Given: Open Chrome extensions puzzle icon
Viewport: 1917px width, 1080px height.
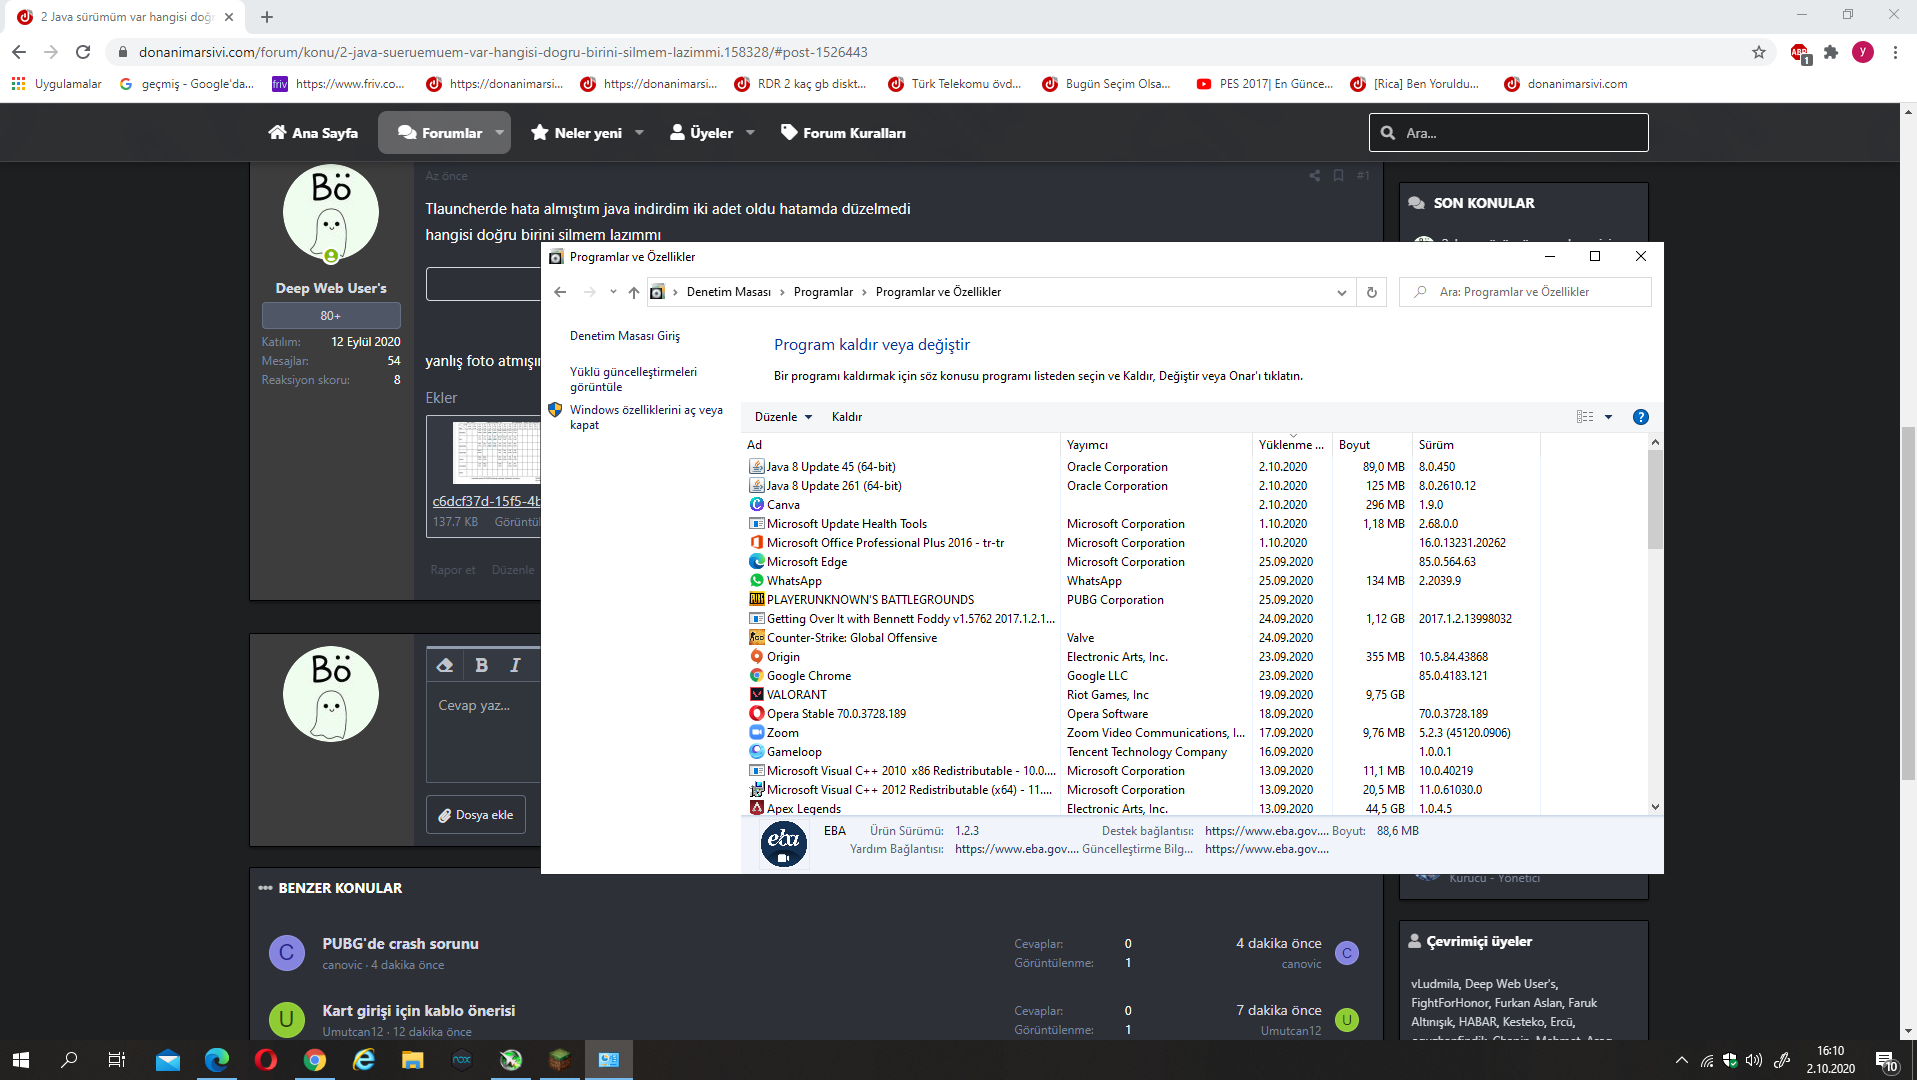Looking at the screenshot, I should click(x=1830, y=52).
